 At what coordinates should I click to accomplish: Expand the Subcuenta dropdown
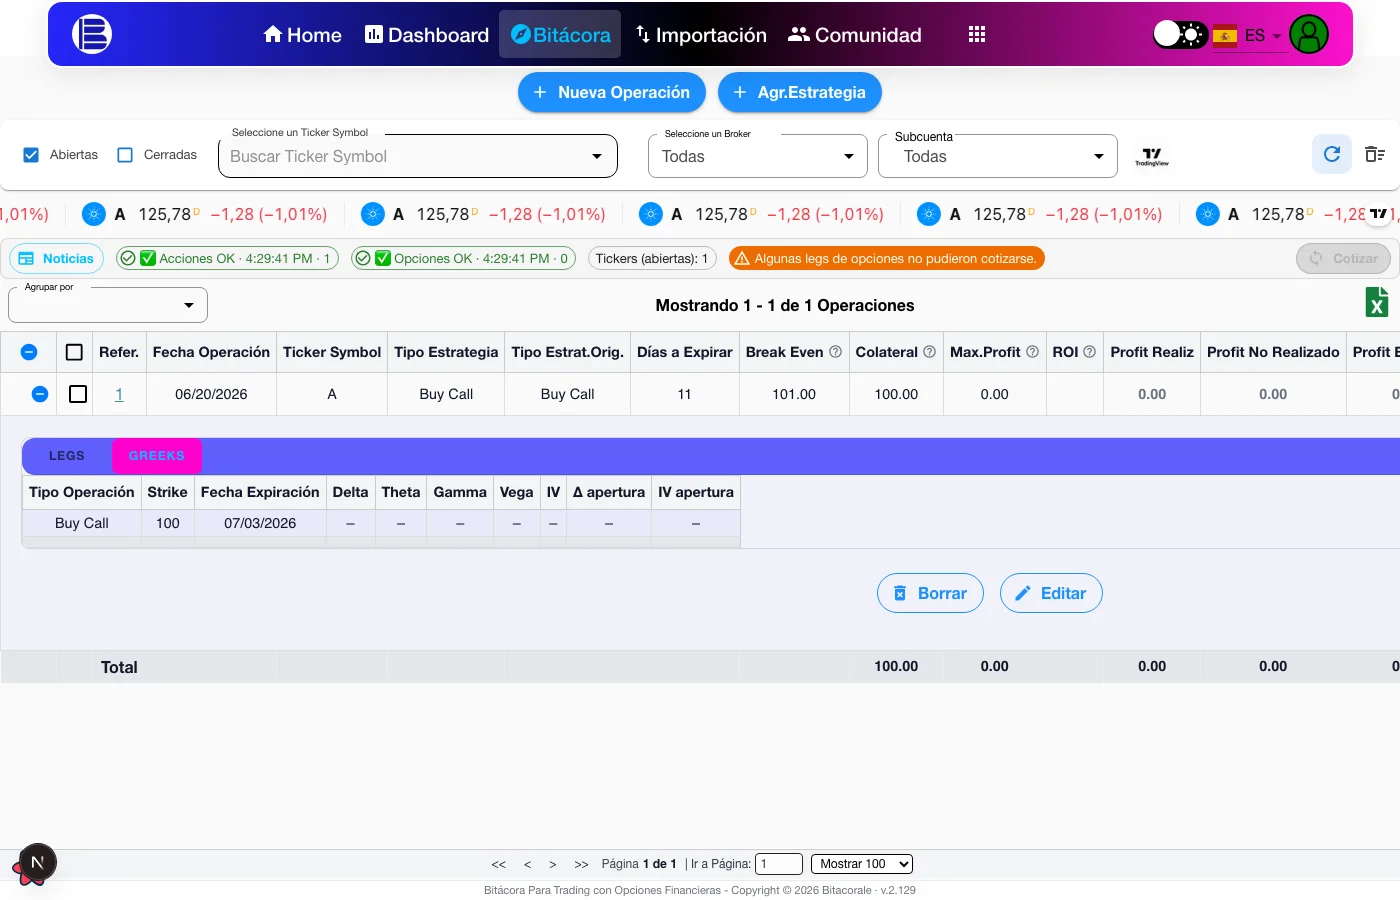(x=998, y=156)
